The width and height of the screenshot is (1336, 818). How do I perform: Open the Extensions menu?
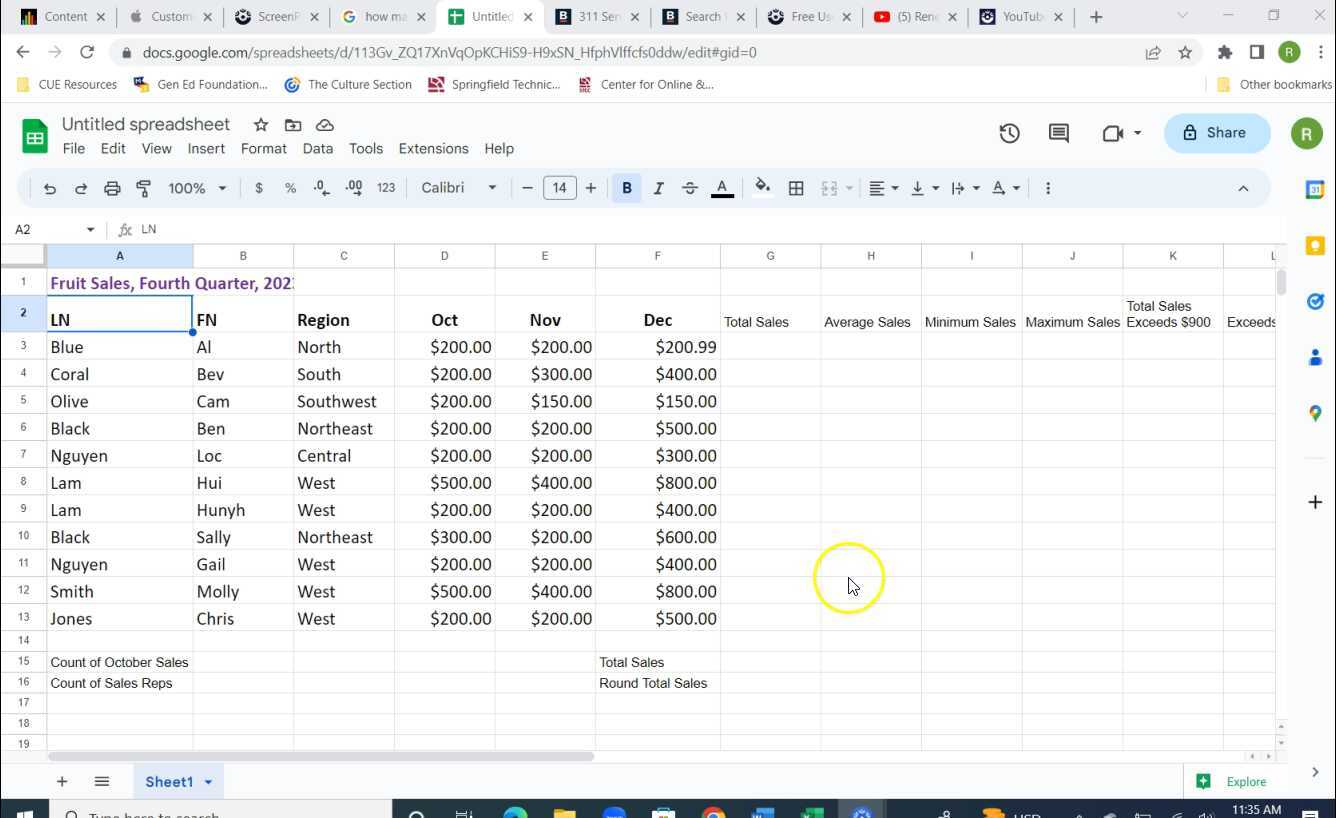(433, 148)
